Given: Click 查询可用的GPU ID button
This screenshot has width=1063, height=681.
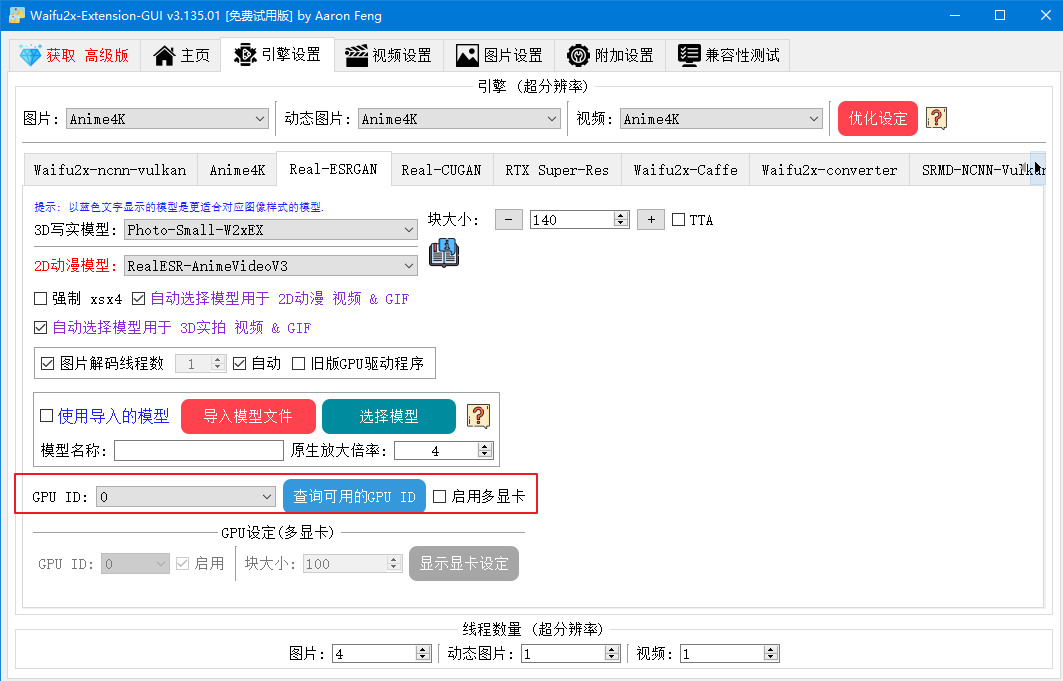Looking at the screenshot, I should (x=355, y=497).
